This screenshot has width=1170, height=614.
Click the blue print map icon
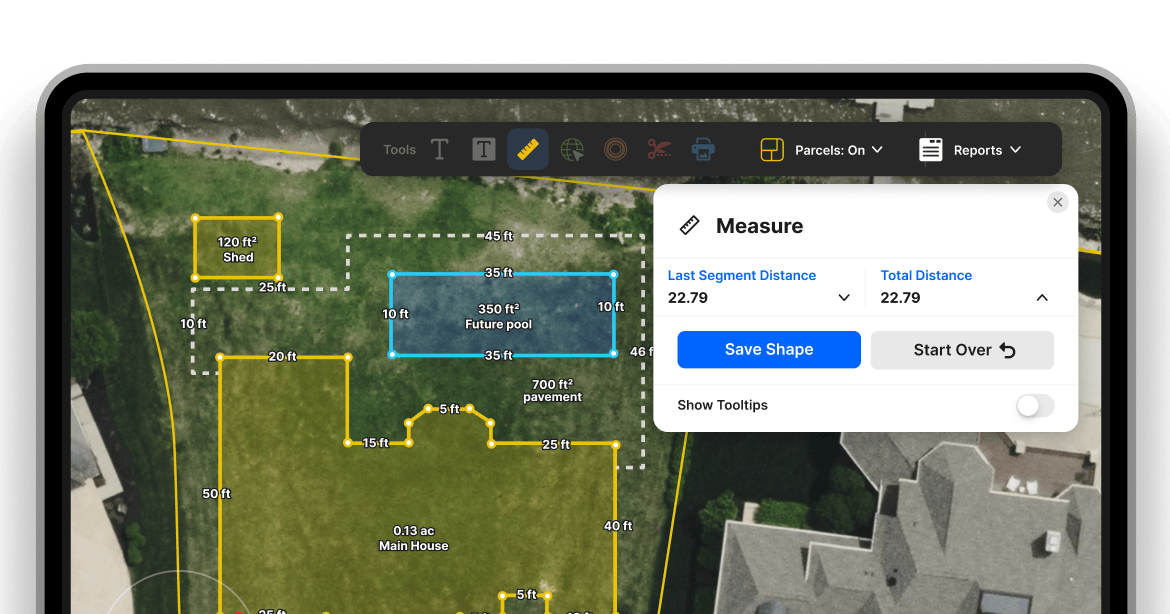click(703, 150)
